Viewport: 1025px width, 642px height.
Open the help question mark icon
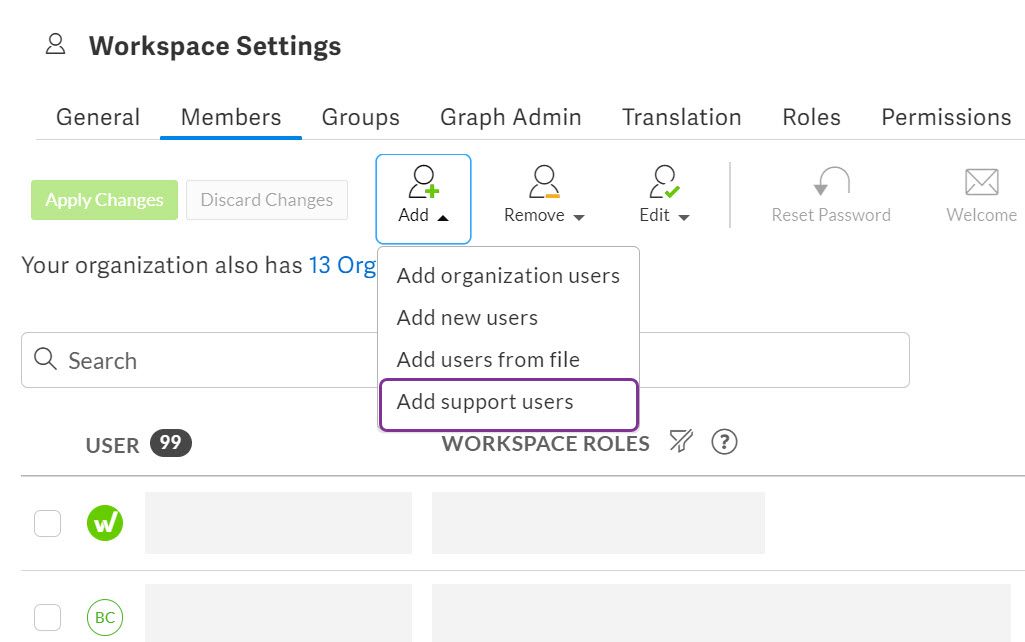point(724,441)
